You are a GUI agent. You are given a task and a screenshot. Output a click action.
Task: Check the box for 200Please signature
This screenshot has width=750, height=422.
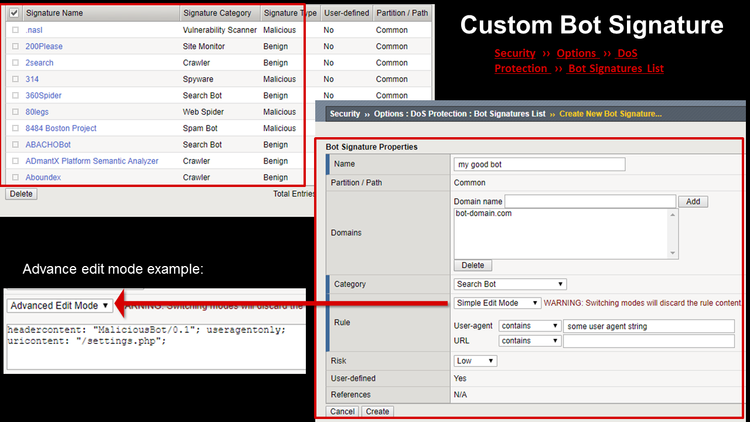click(15, 46)
